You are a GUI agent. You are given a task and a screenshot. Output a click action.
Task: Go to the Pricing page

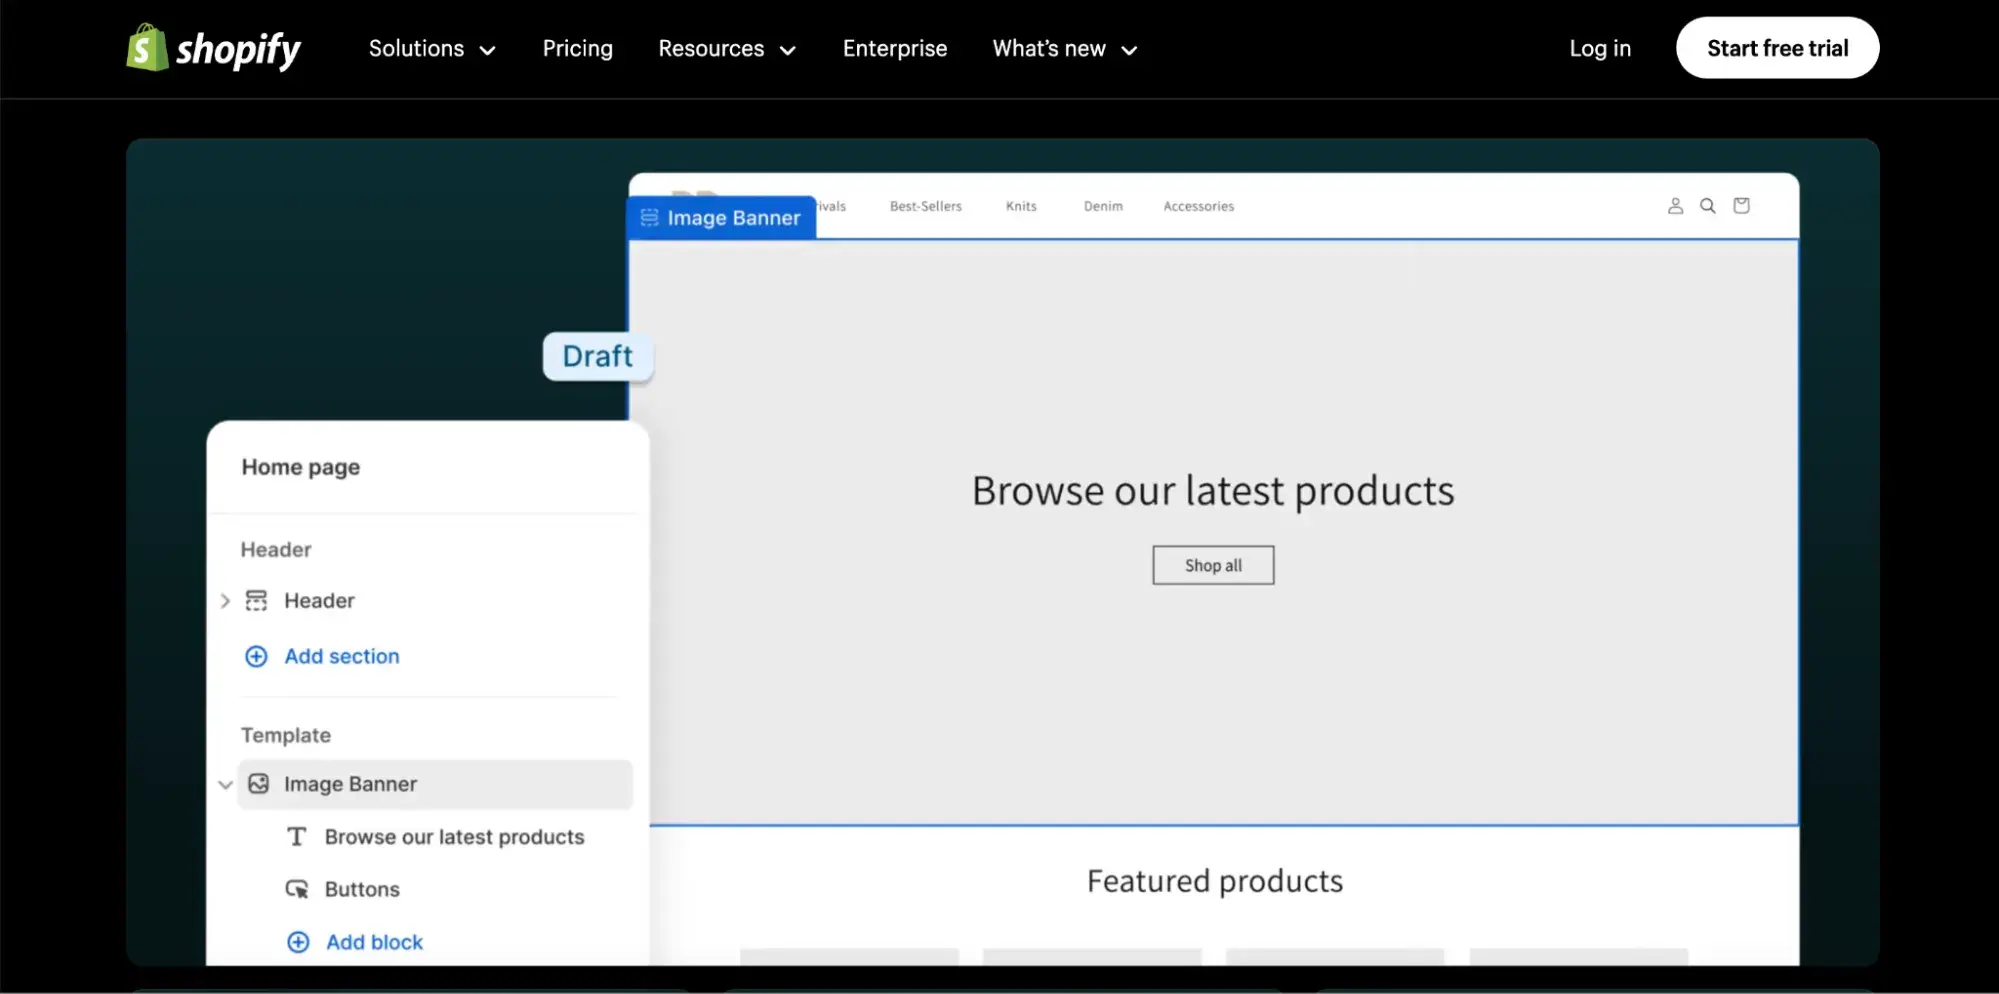pyautogui.click(x=577, y=49)
